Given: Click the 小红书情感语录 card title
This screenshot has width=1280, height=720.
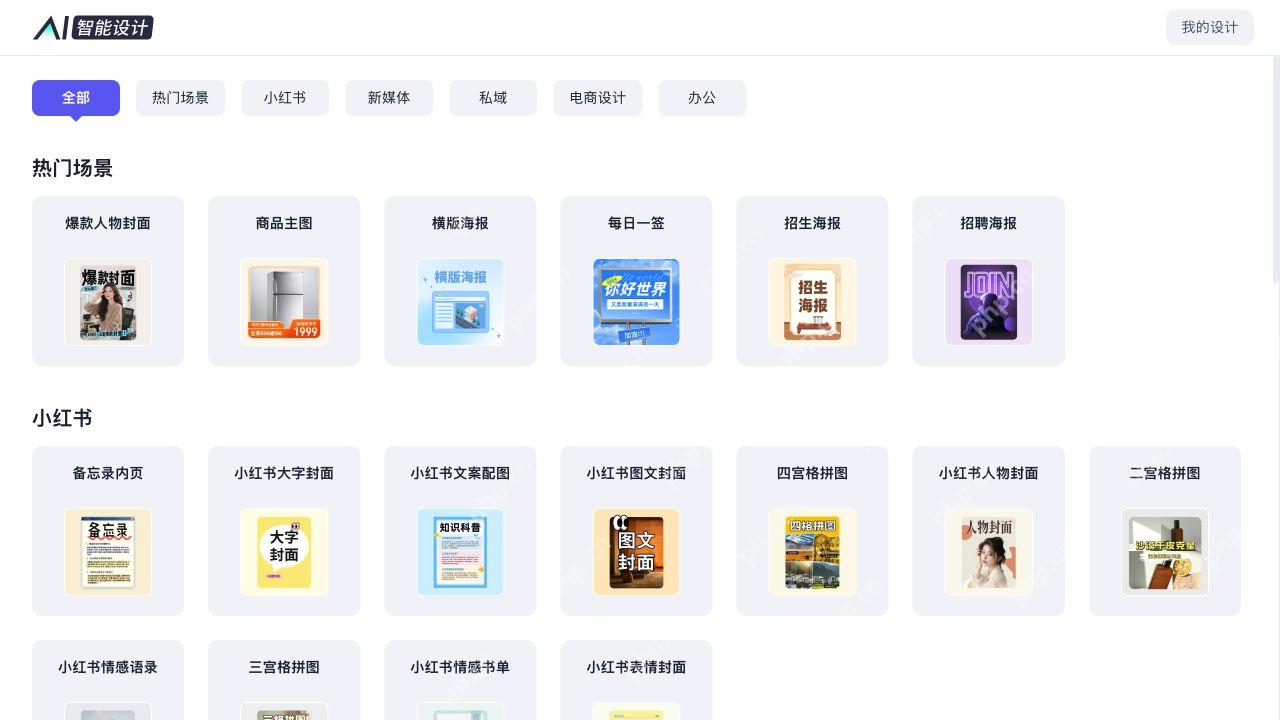Looking at the screenshot, I should point(108,667).
